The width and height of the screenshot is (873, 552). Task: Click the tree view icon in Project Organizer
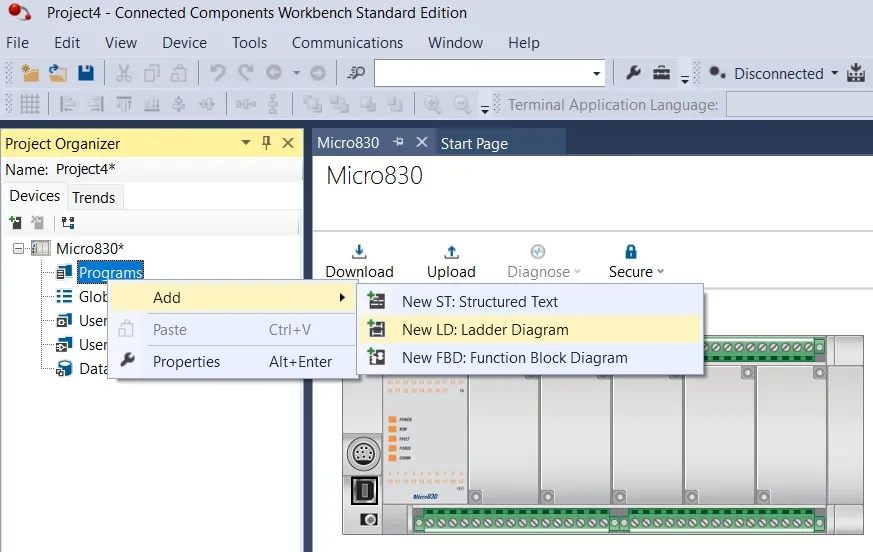click(x=68, y=223)
